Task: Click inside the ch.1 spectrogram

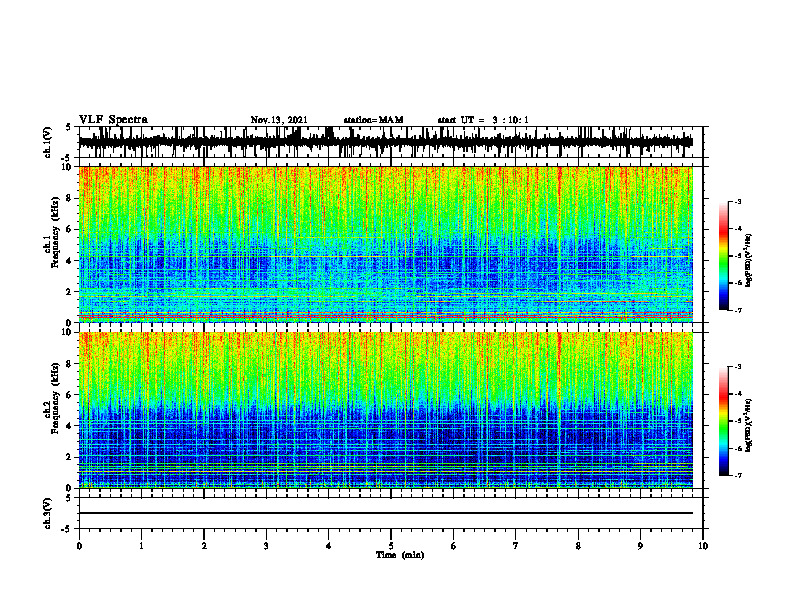Action: [386, 244]
